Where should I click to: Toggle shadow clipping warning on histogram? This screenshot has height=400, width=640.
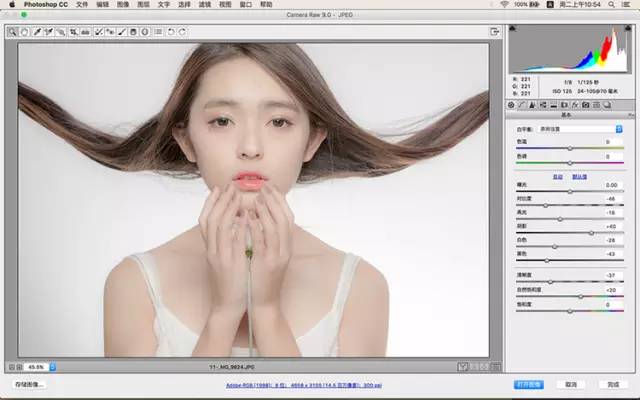[x=514, y=30]
